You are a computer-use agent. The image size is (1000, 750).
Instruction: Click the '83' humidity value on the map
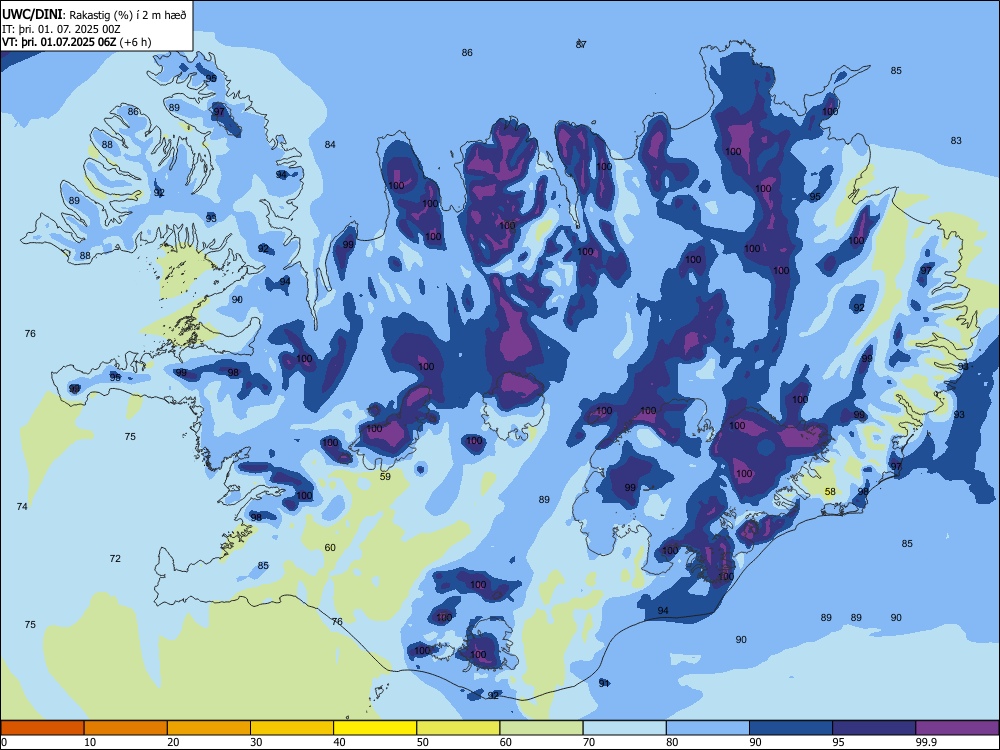955,141
